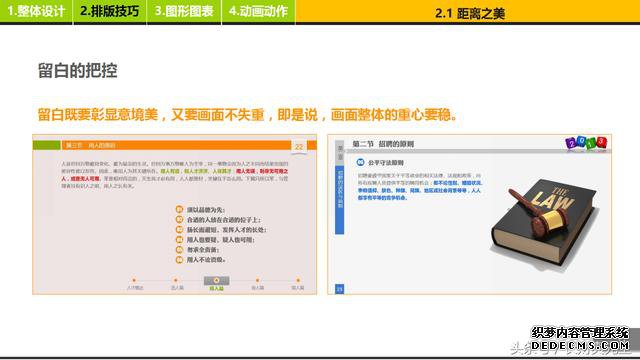Click the last orange numbered bullet 用人不论资级

pos(179,260)
